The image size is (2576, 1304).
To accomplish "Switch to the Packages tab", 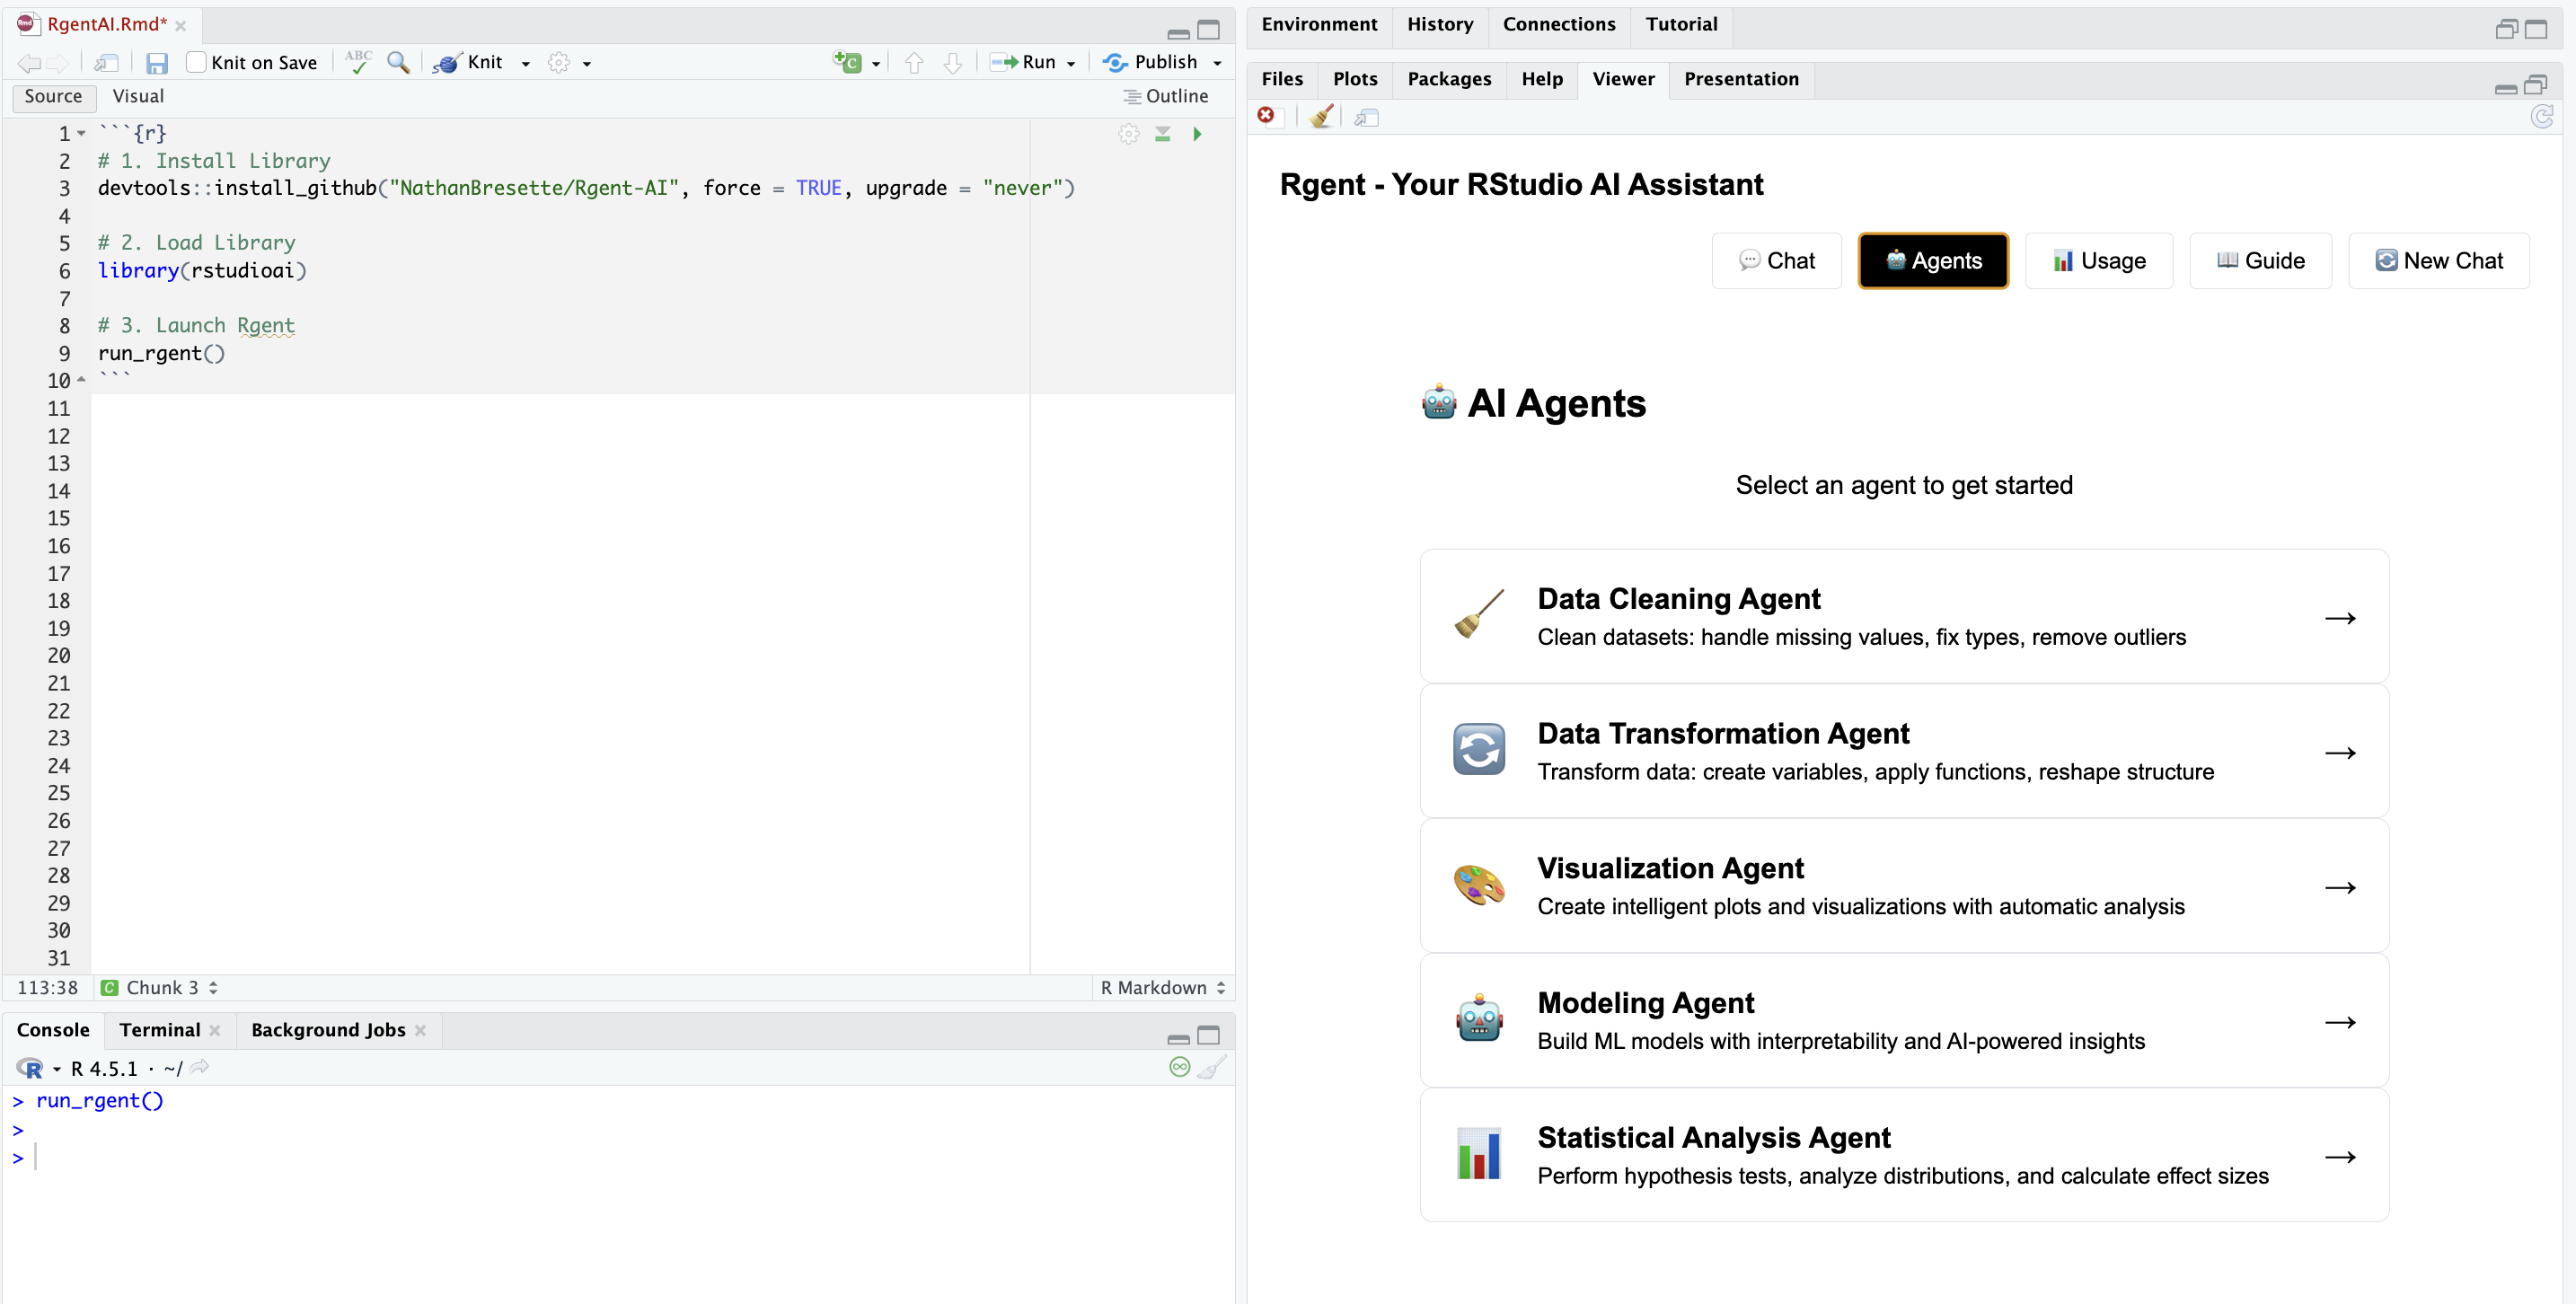I will click(x=1449, y=79).
